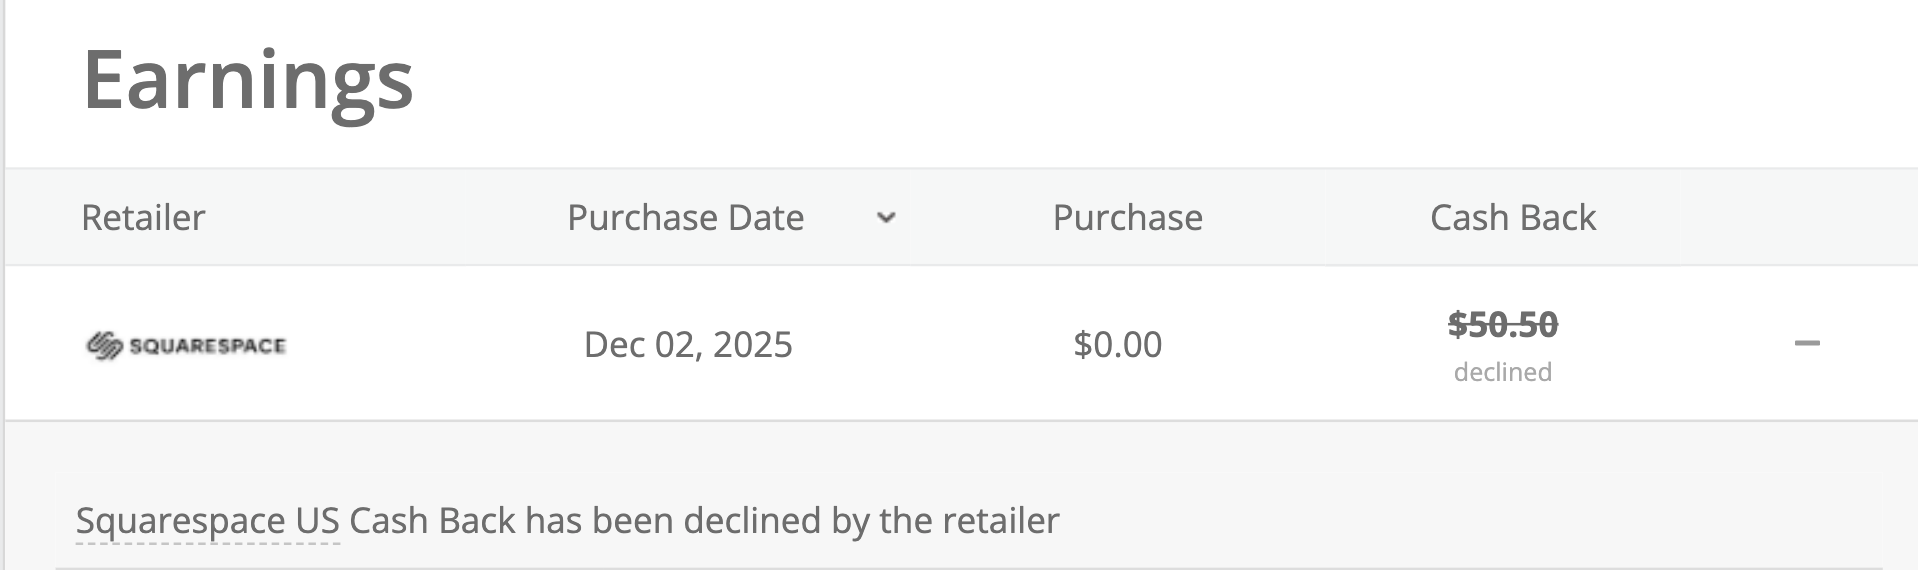Click the Squarespace swirl logo mark
Screen dimensions: 1918x570
coord(104,346)
